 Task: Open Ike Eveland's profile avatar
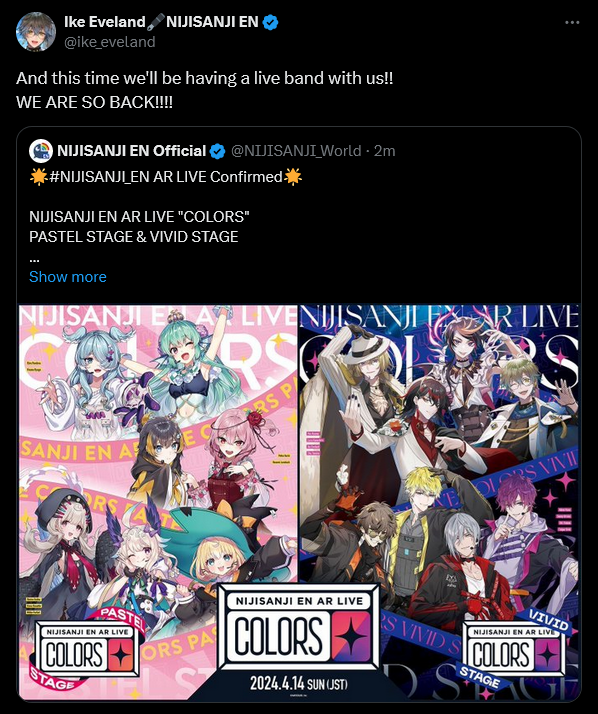tap(36, 32)
